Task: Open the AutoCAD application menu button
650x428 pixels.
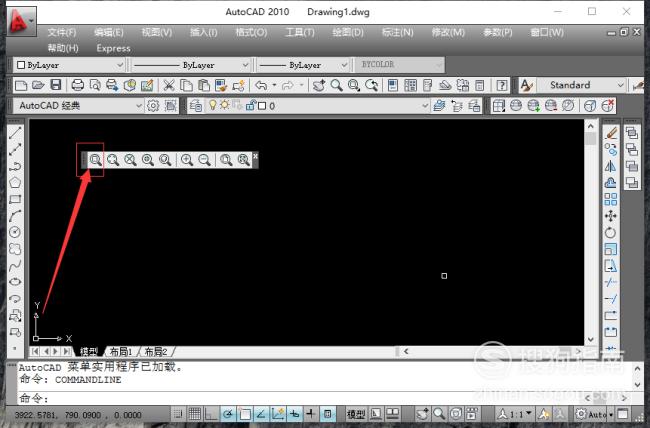Action: (x=21, y=20)
